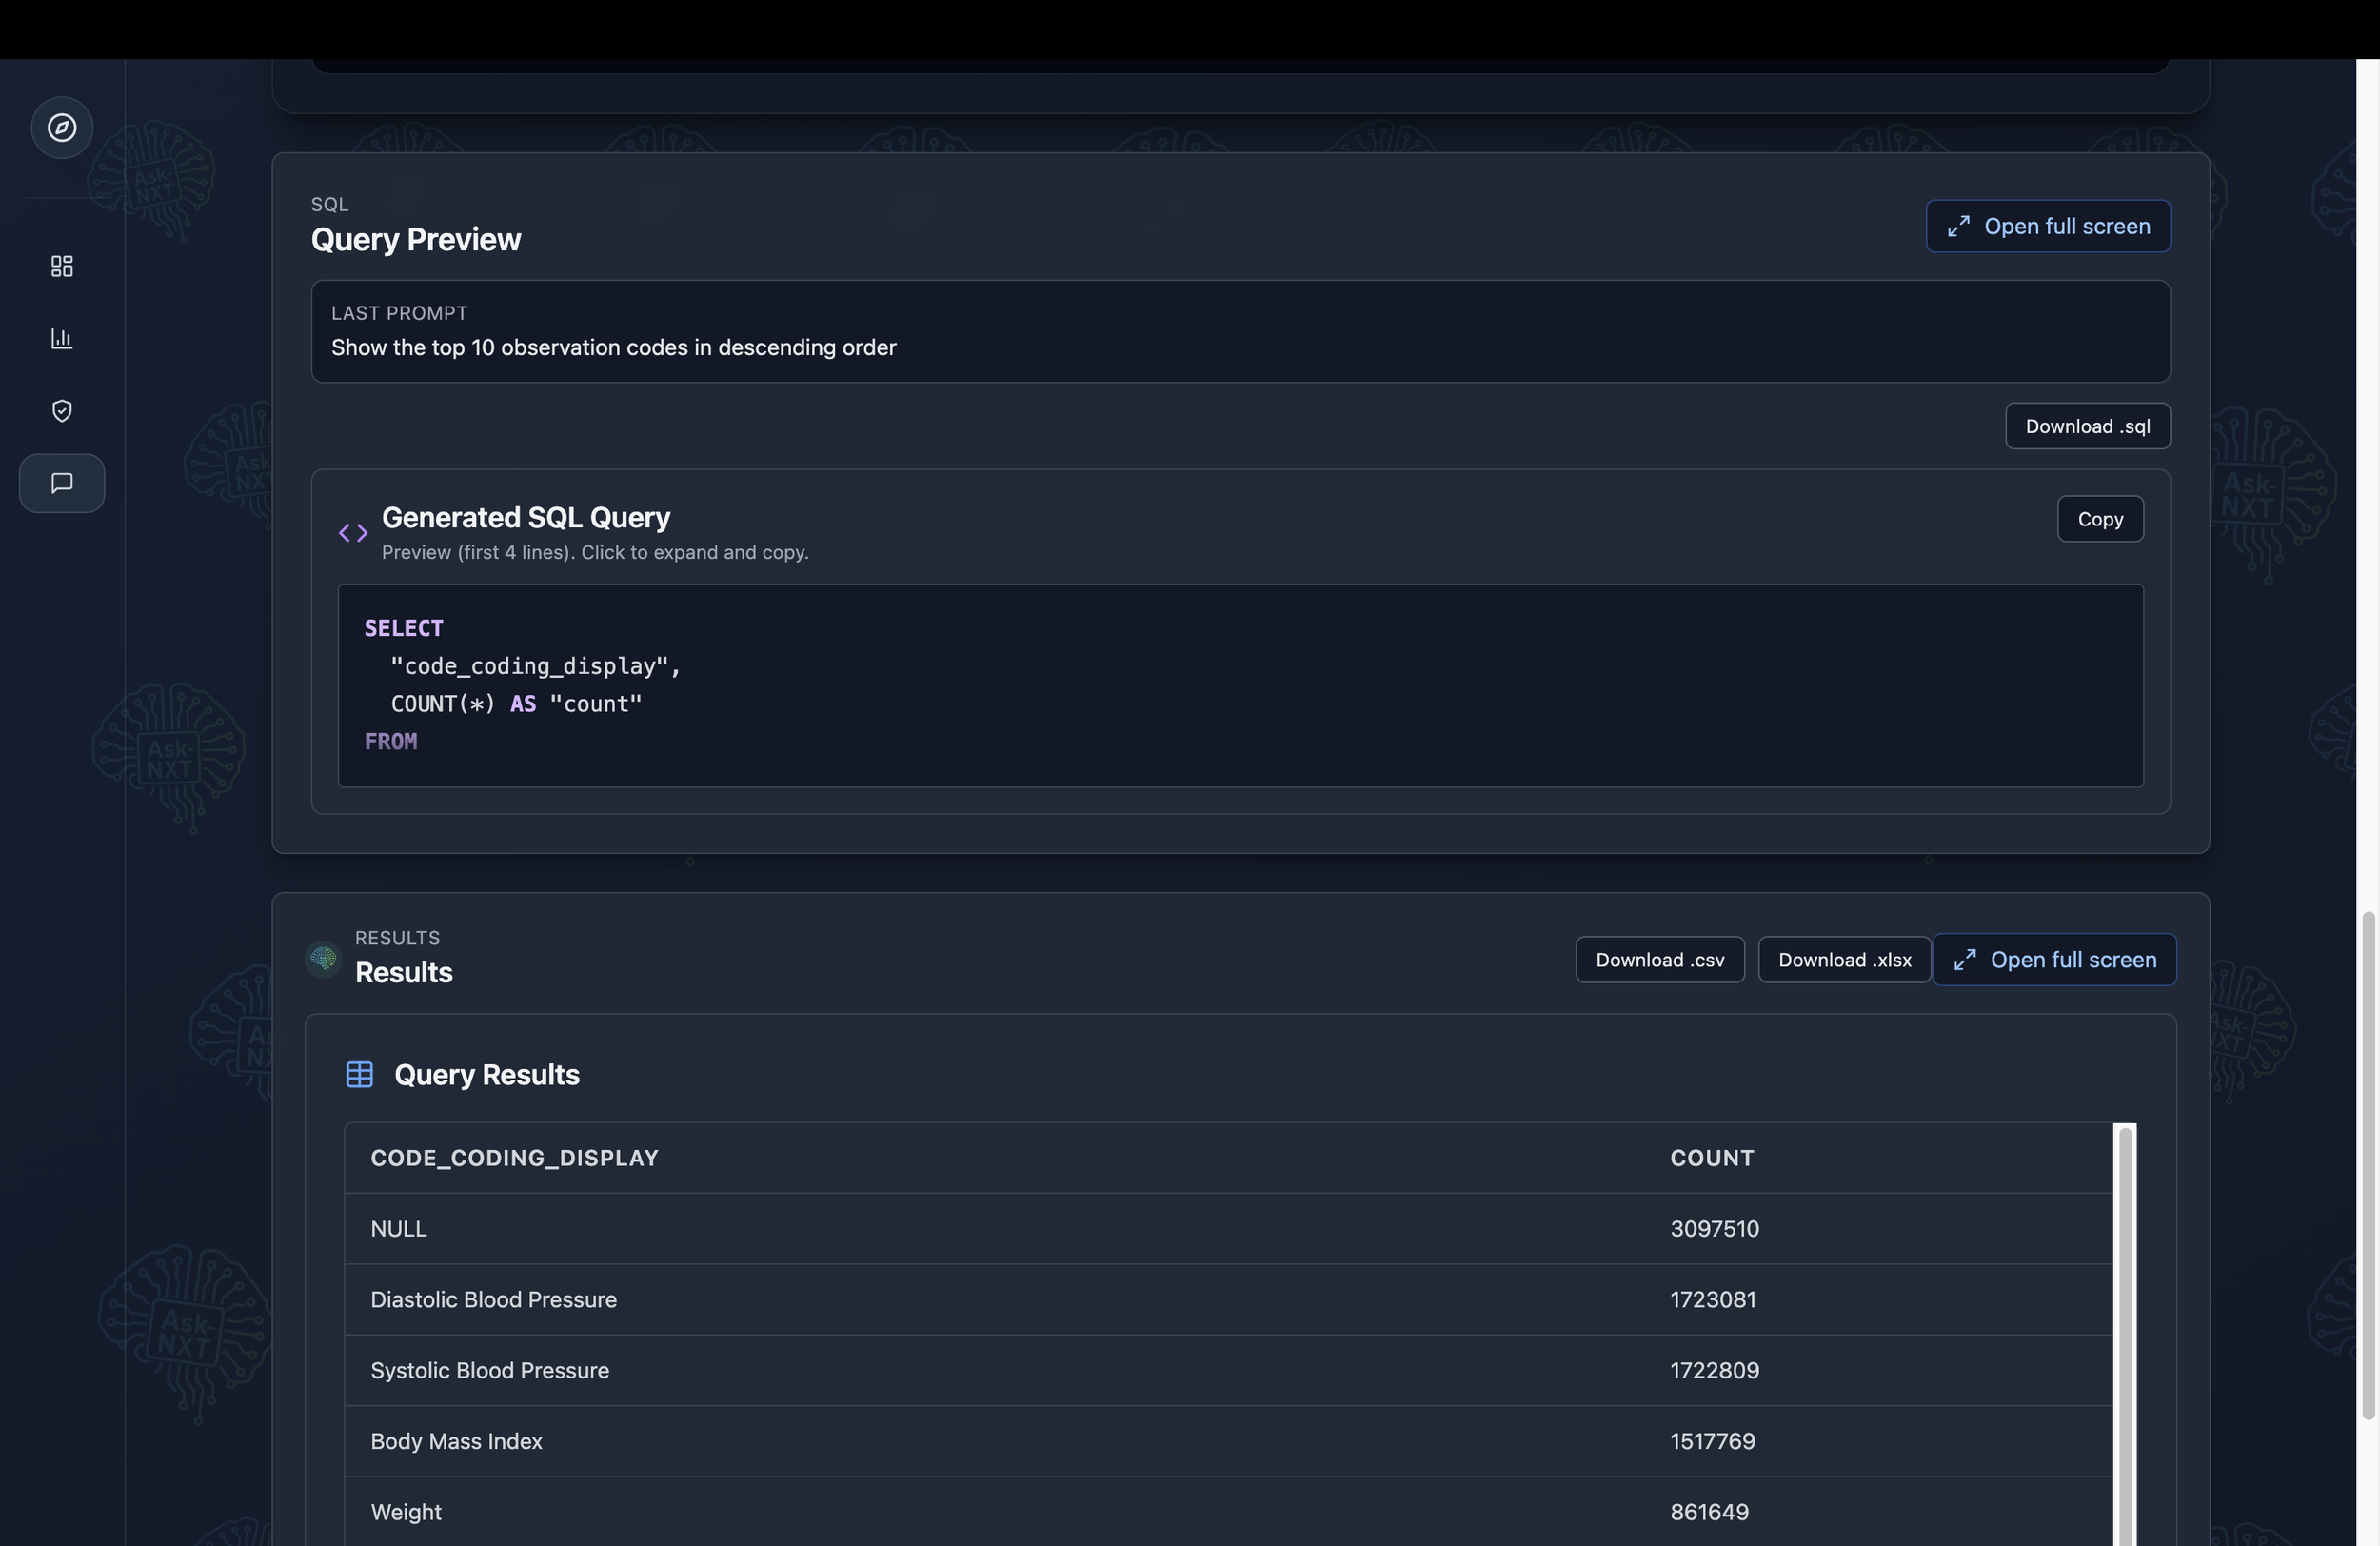
Task: Open the dashboard grid icon in sidebar
Action: pyautogui.click(x=62, y=266)
